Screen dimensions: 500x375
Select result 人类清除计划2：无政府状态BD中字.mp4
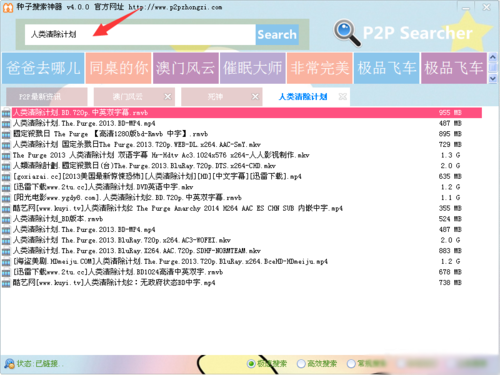pyautogui.click(x=247, y=283)
